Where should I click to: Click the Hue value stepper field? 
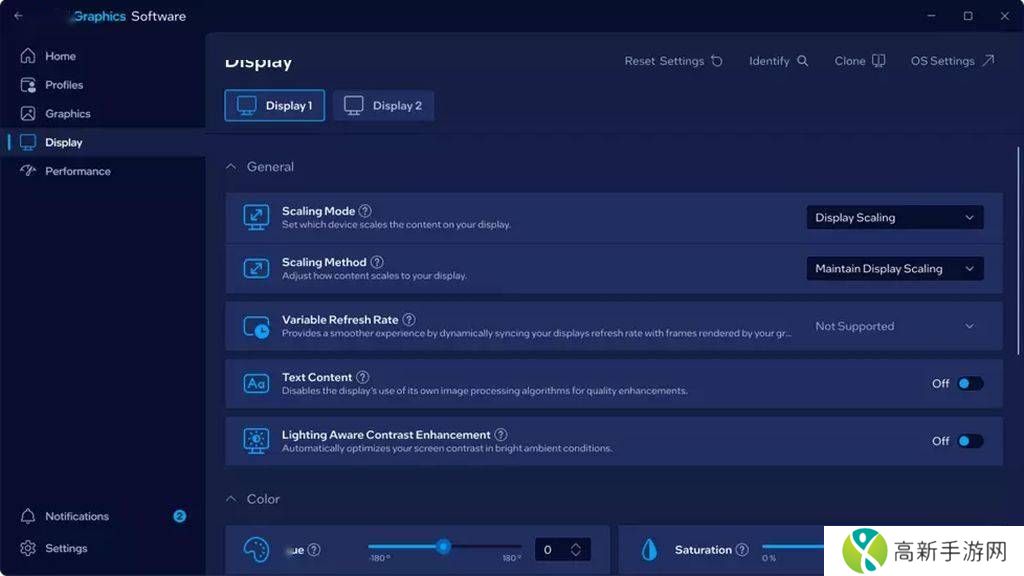pos(561,550)
